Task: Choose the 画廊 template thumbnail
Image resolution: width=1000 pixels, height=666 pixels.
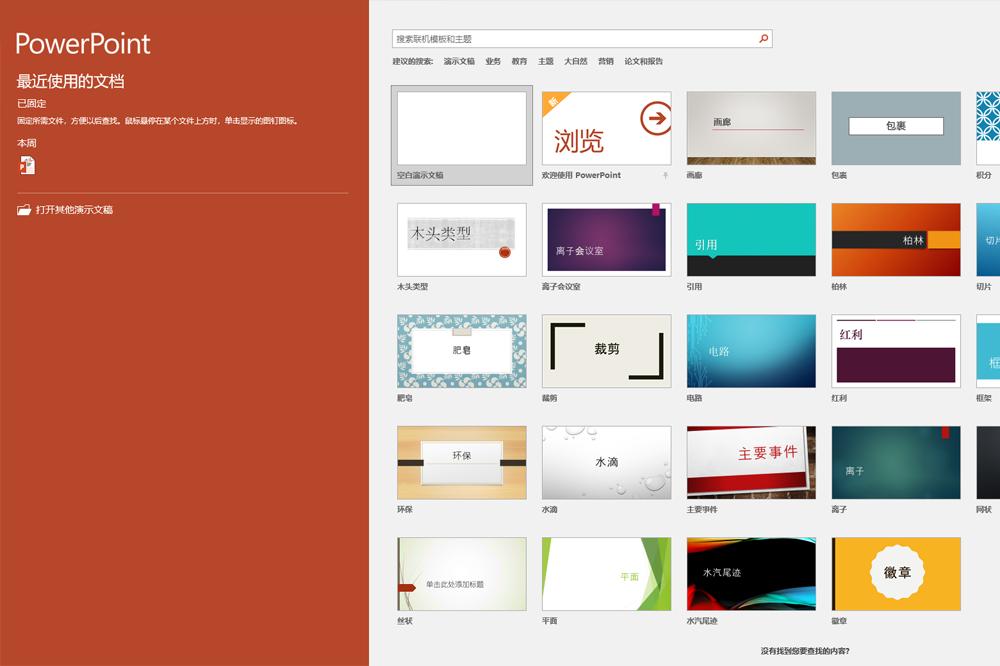Action: click(x=751, y=128)
